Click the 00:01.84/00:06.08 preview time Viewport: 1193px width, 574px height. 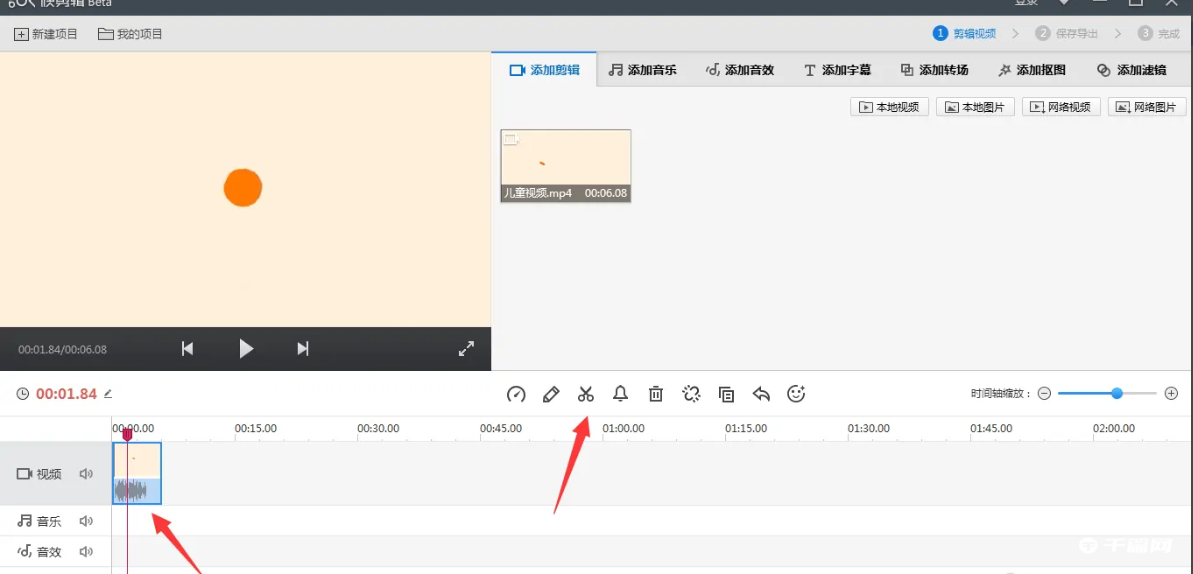(x=62, y=349)
